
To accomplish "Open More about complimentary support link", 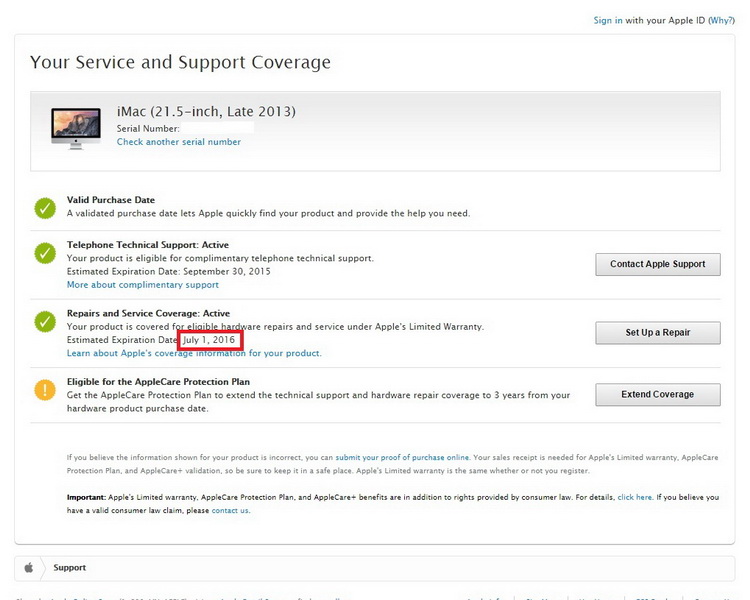I will (x=143, y=285).
